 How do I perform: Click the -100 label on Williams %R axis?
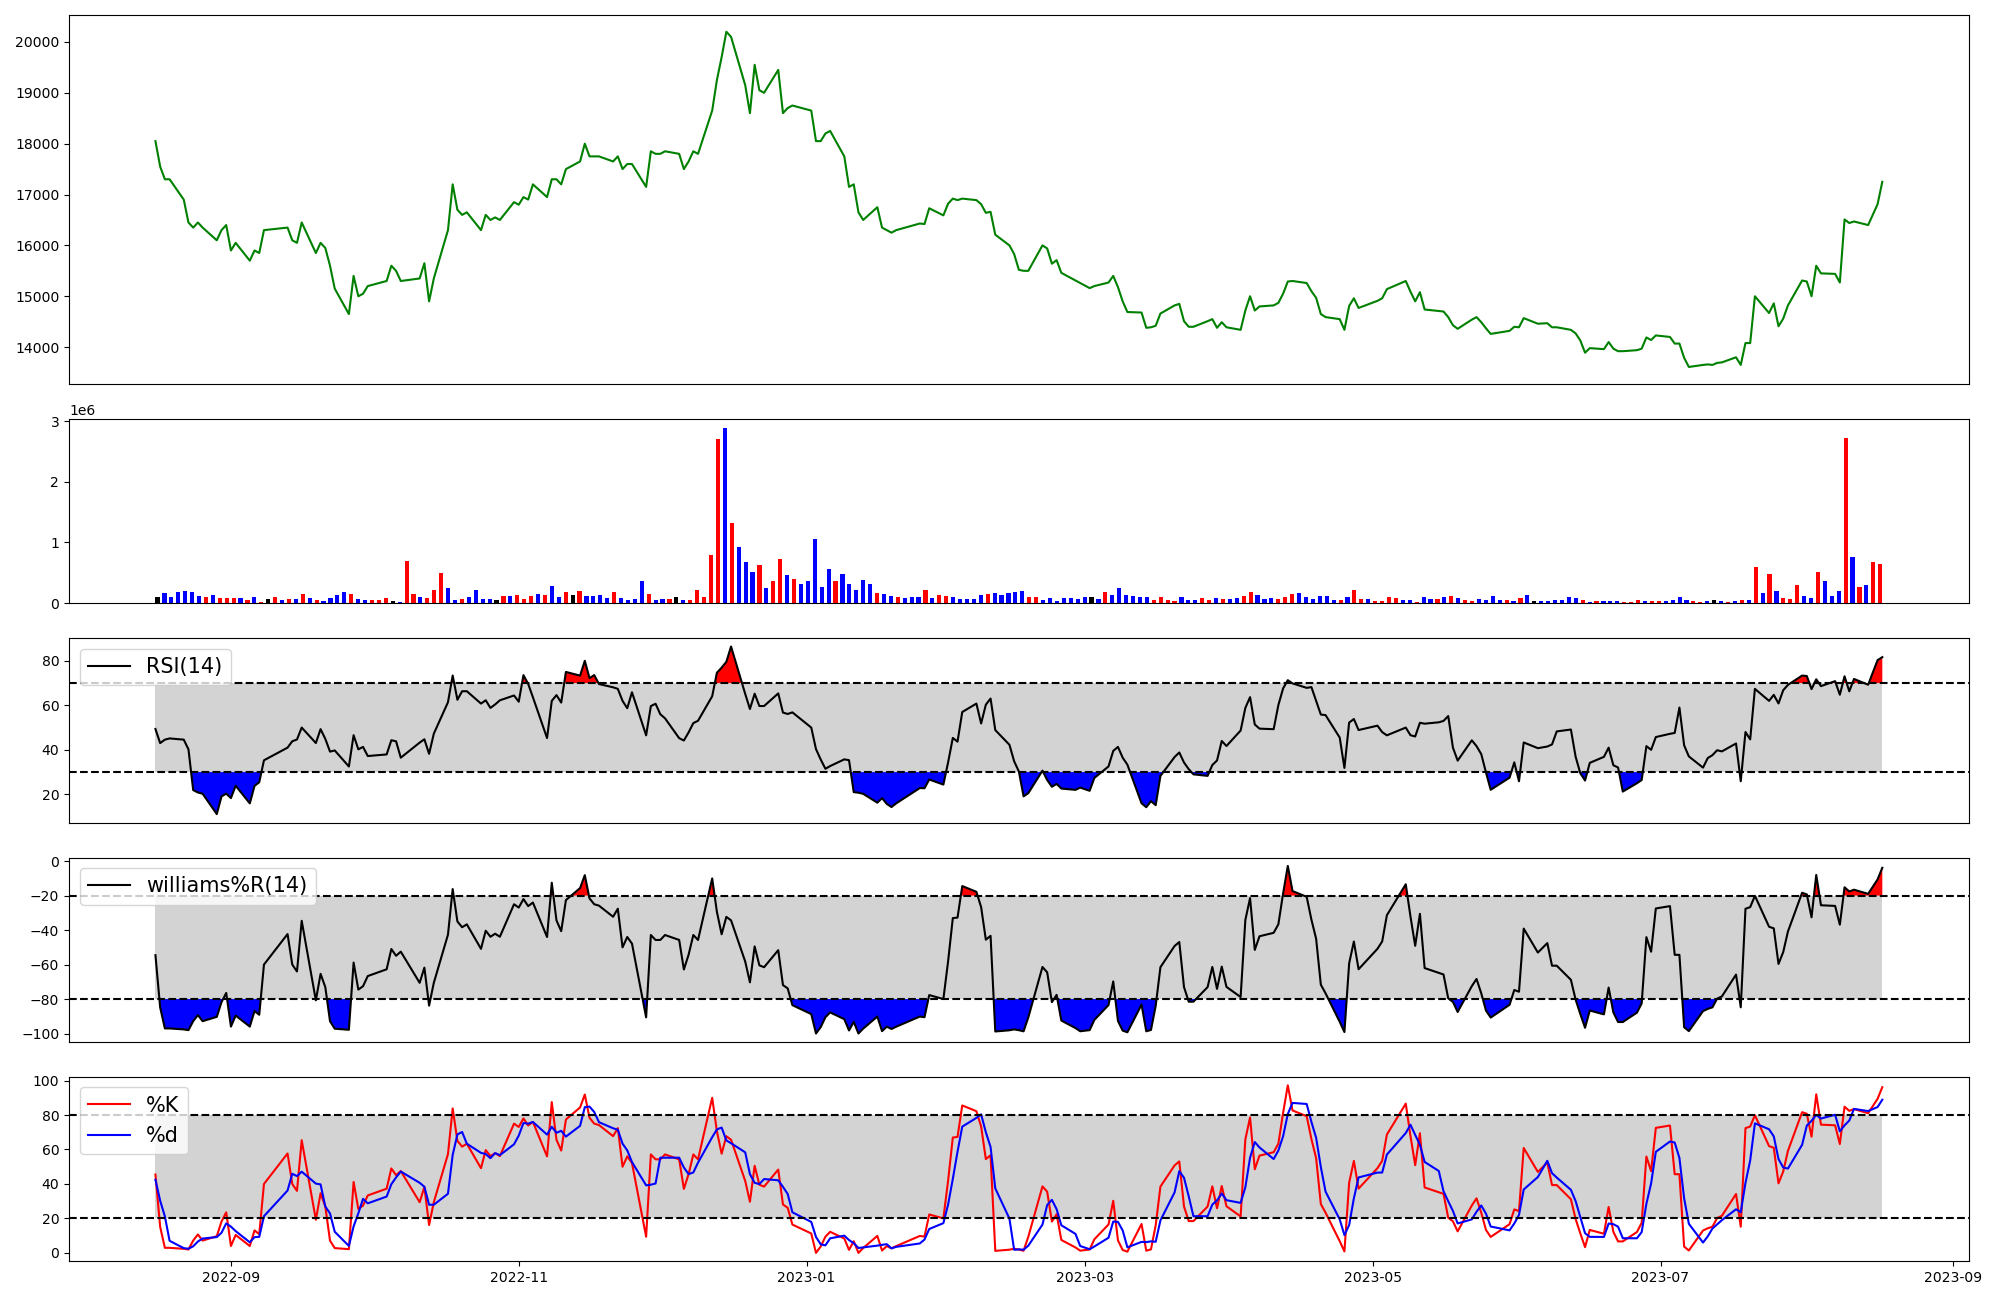[41, 1034]
